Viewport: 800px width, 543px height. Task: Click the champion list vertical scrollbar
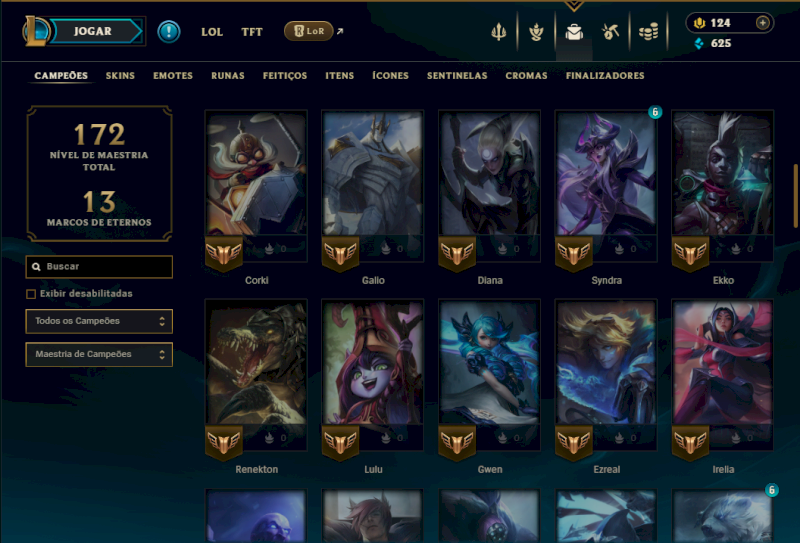coord(795,196)
